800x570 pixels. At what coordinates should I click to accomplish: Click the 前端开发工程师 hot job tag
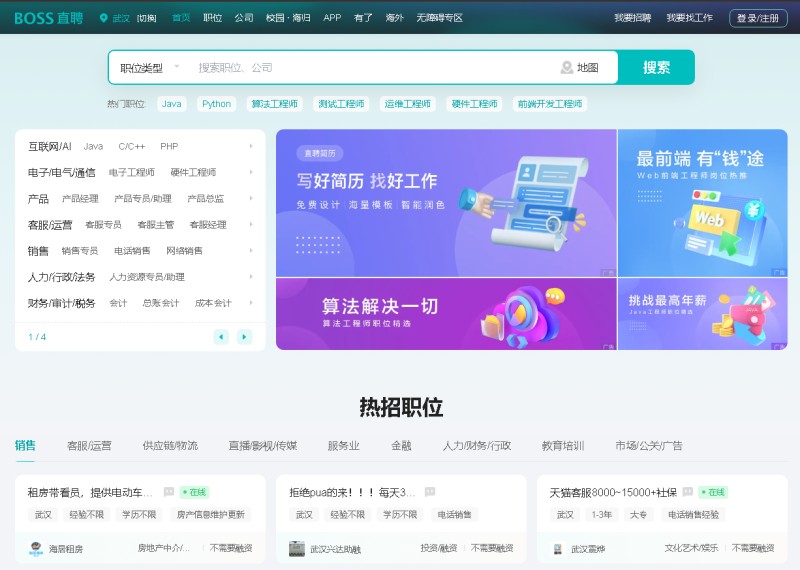549,104
